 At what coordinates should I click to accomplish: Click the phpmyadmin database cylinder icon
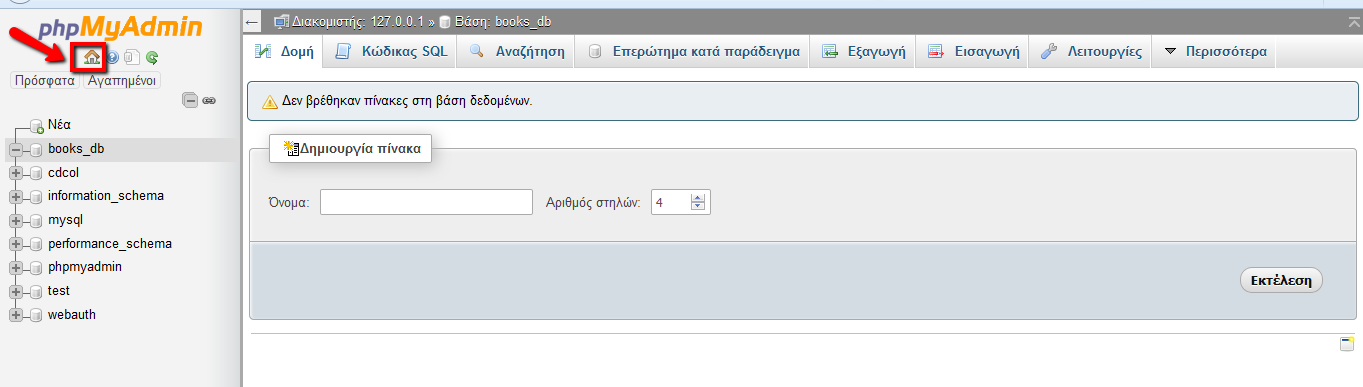(36, 268)
